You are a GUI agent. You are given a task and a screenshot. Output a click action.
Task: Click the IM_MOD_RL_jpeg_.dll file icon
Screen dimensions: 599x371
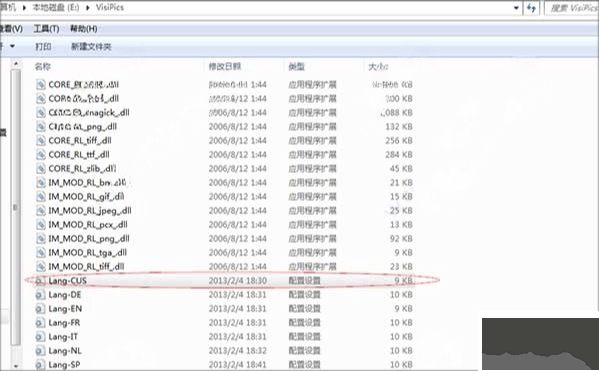tap(40, 211)
